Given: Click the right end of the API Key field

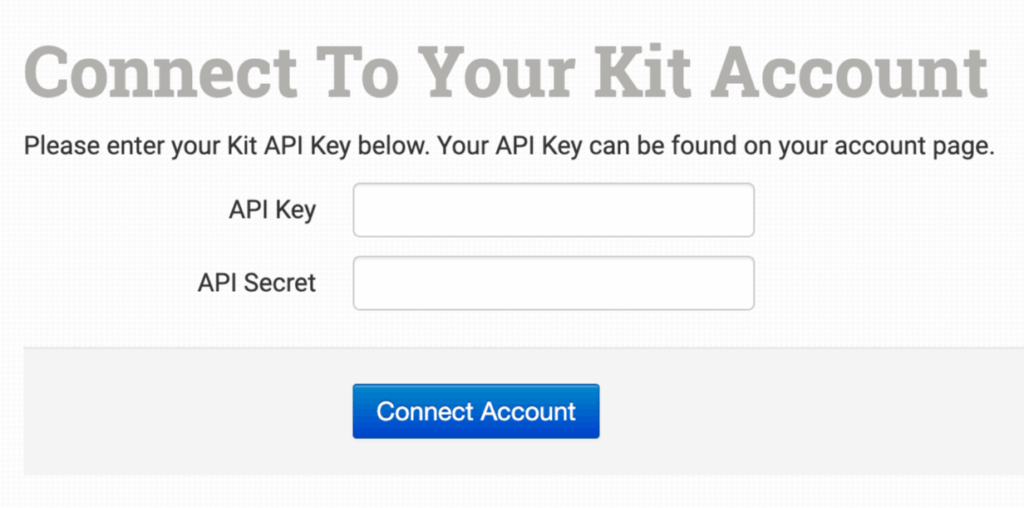Looking at the screenshot, I should click(735, 210).
